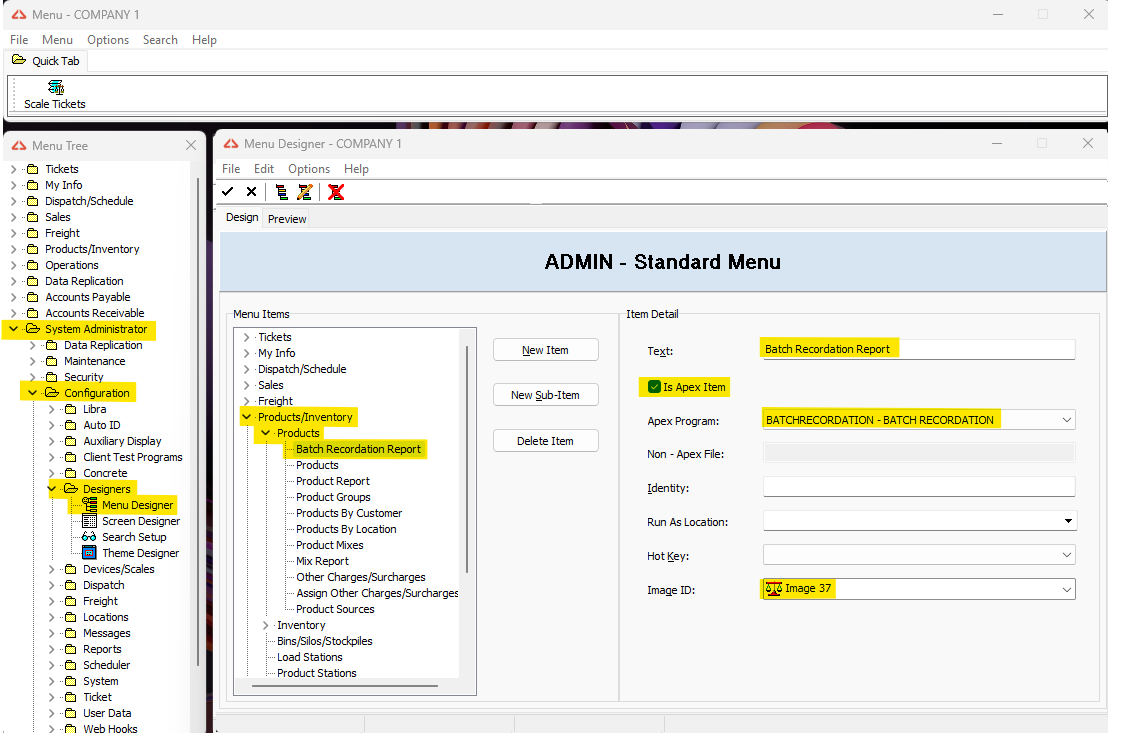
Task: Open the Search menu in main window
Action: coord(160,40)
